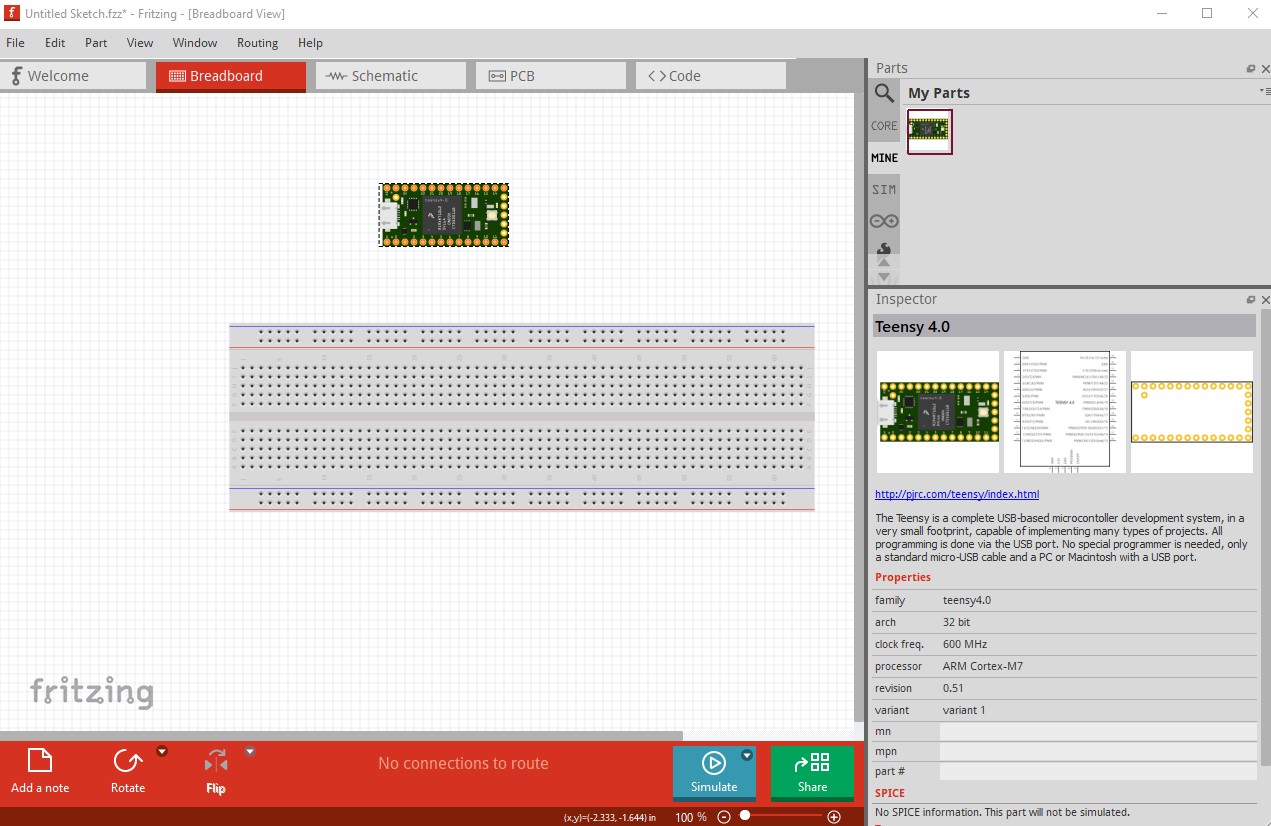Click the Teensy 4.0 title field
This screenshot has width=1271, height=826.
pos(1064,326)
